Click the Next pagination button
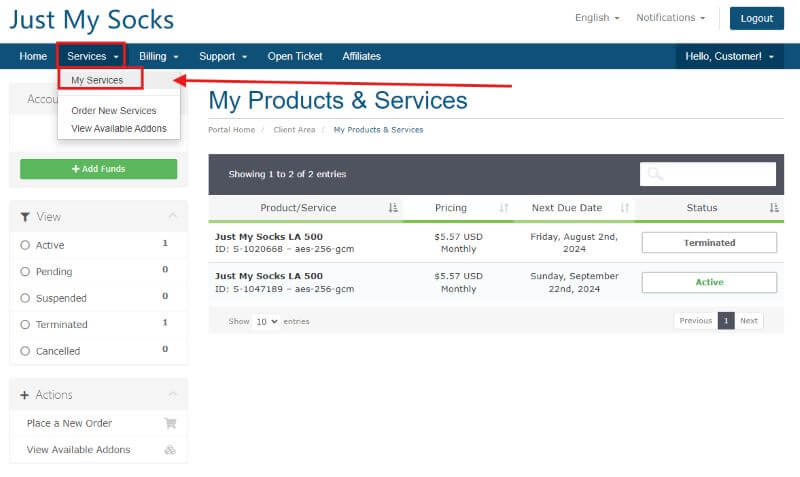 point(748,321)
